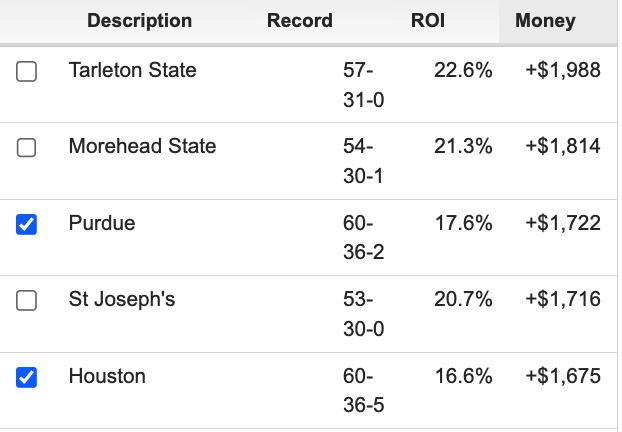Click Tarleton State's +$1,988 money value
The image size is (622, 432).
[563, 70]
